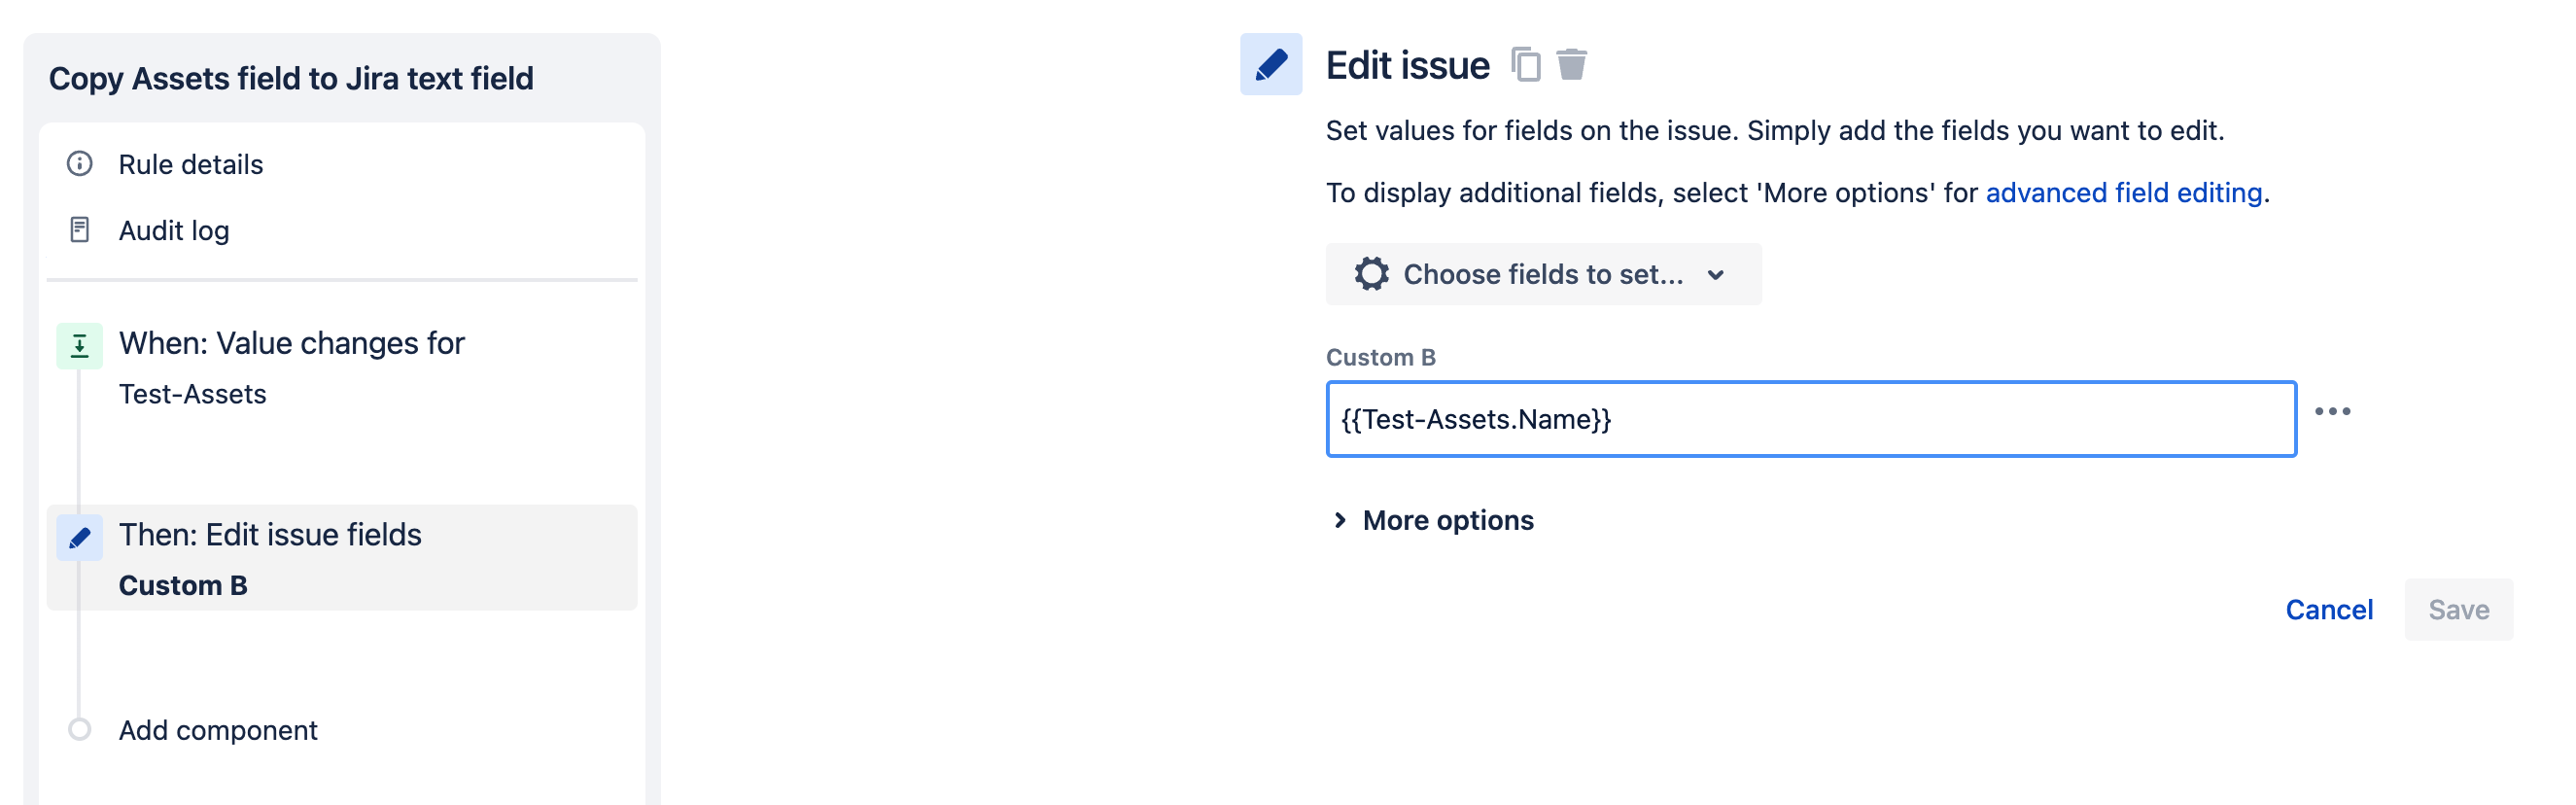Viewport: 2576px width, 805px height.
Task: Click the Audit log document icon
Action: pyautogui.click(x=80, y=230)
